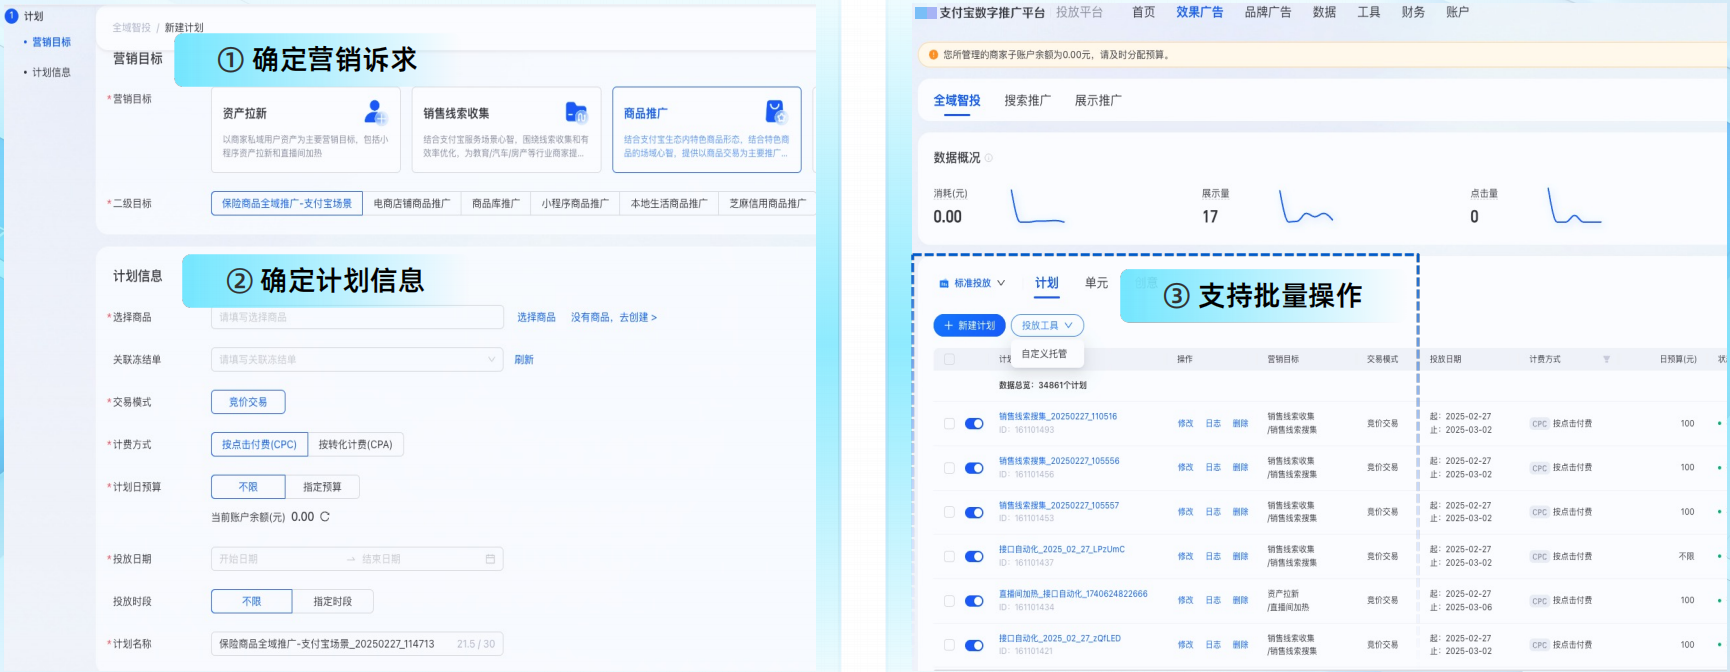This screenshot has height=672, width=1730.
Task: Click the 销售线索收集 folder icon
Action: 576,112
